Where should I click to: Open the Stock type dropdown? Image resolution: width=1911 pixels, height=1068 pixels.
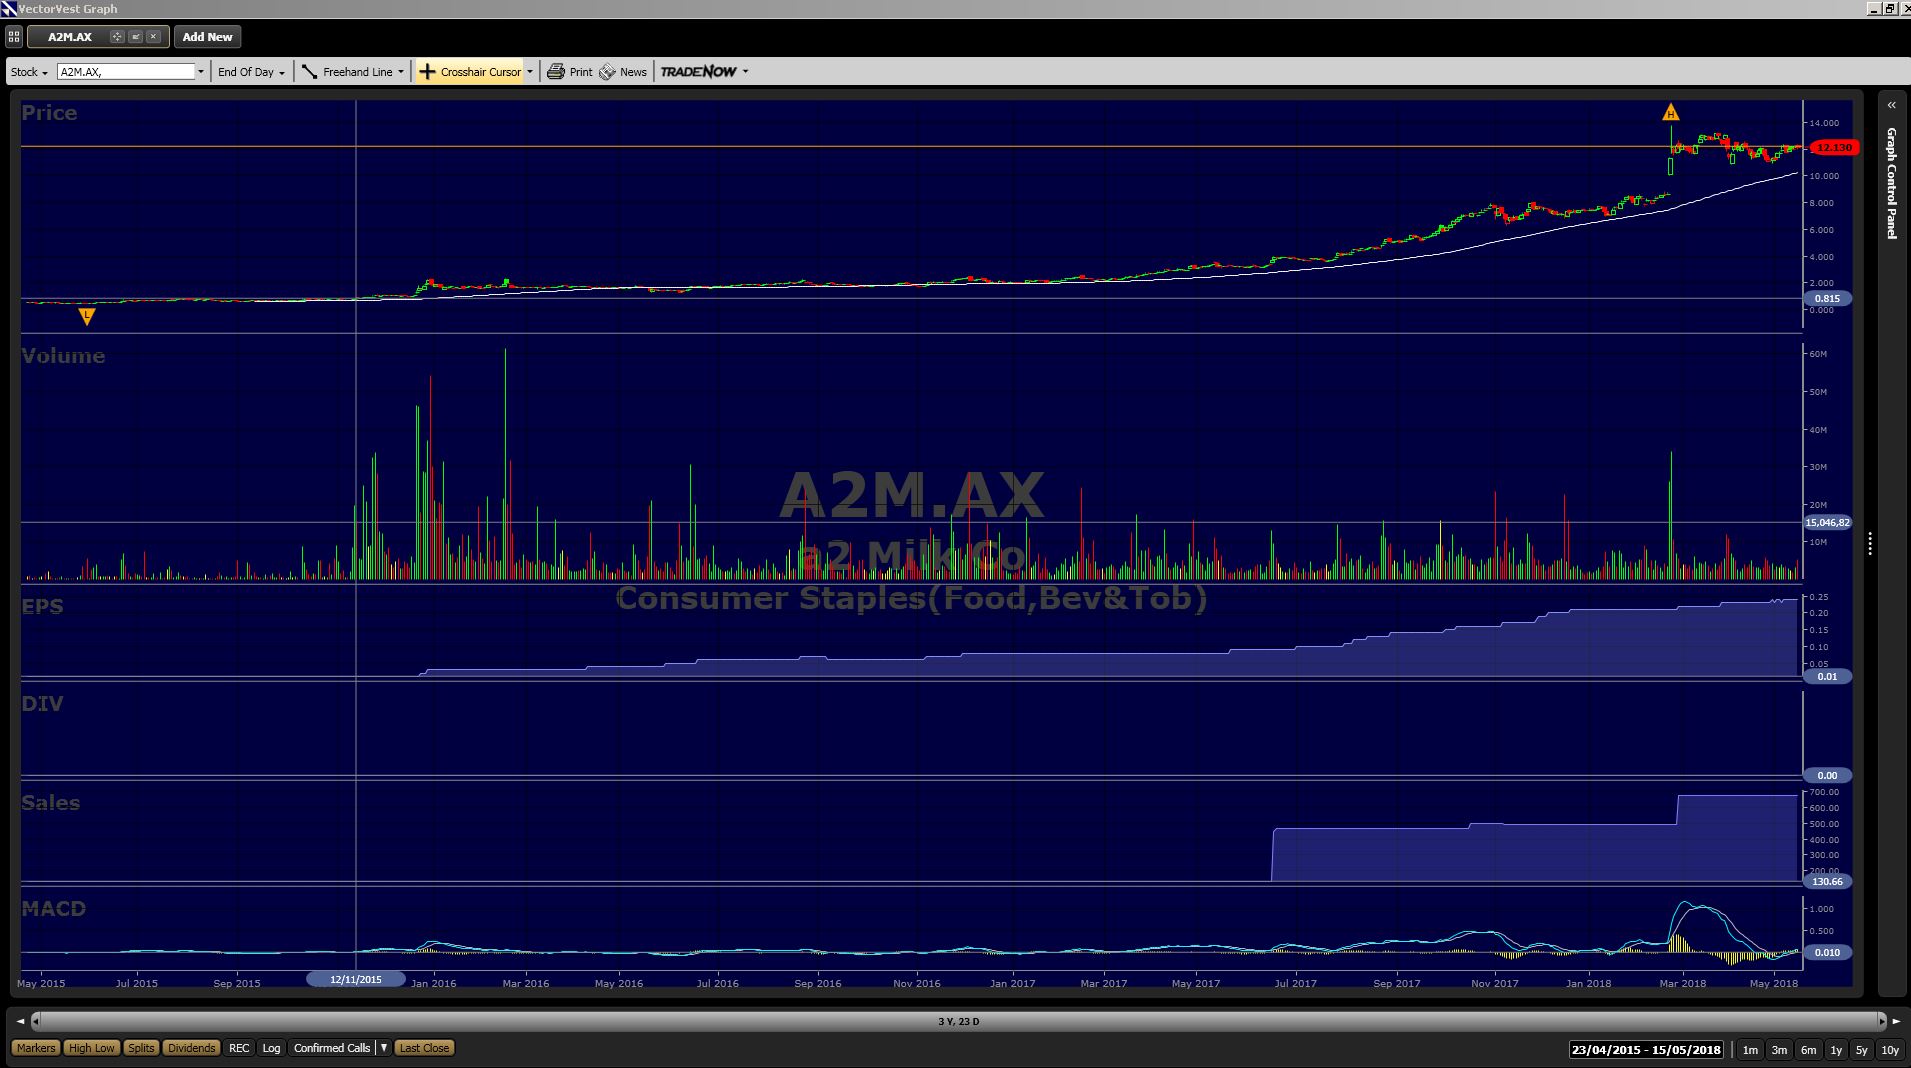pyautogui.click(x=29, y=72)
